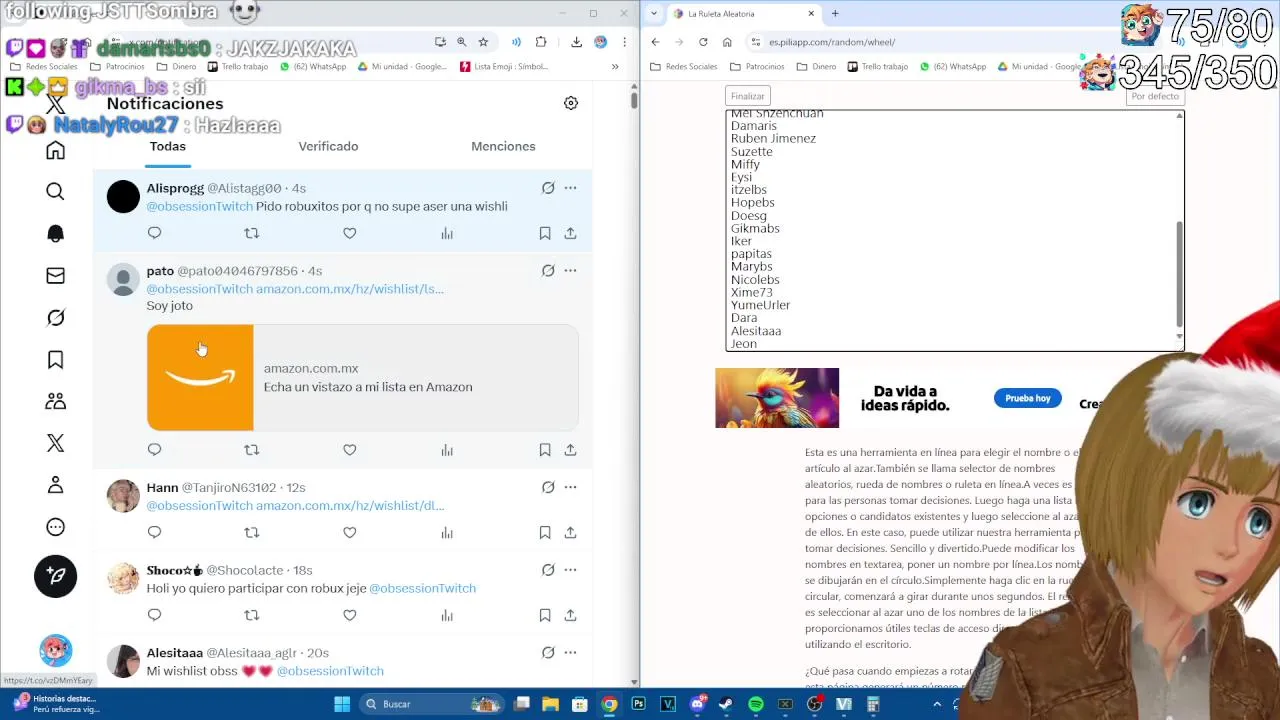This screenshot has height=720, width=1280.
Task: Open Premium X logo in sidebar
Action: (55, 443)
